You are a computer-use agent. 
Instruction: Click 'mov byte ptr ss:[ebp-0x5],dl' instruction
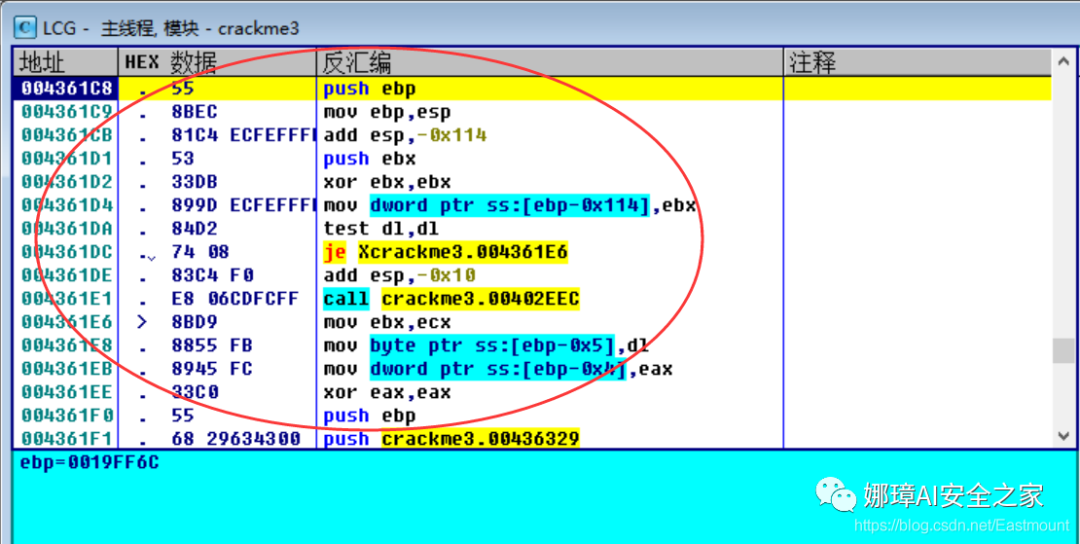click(486, 346)
